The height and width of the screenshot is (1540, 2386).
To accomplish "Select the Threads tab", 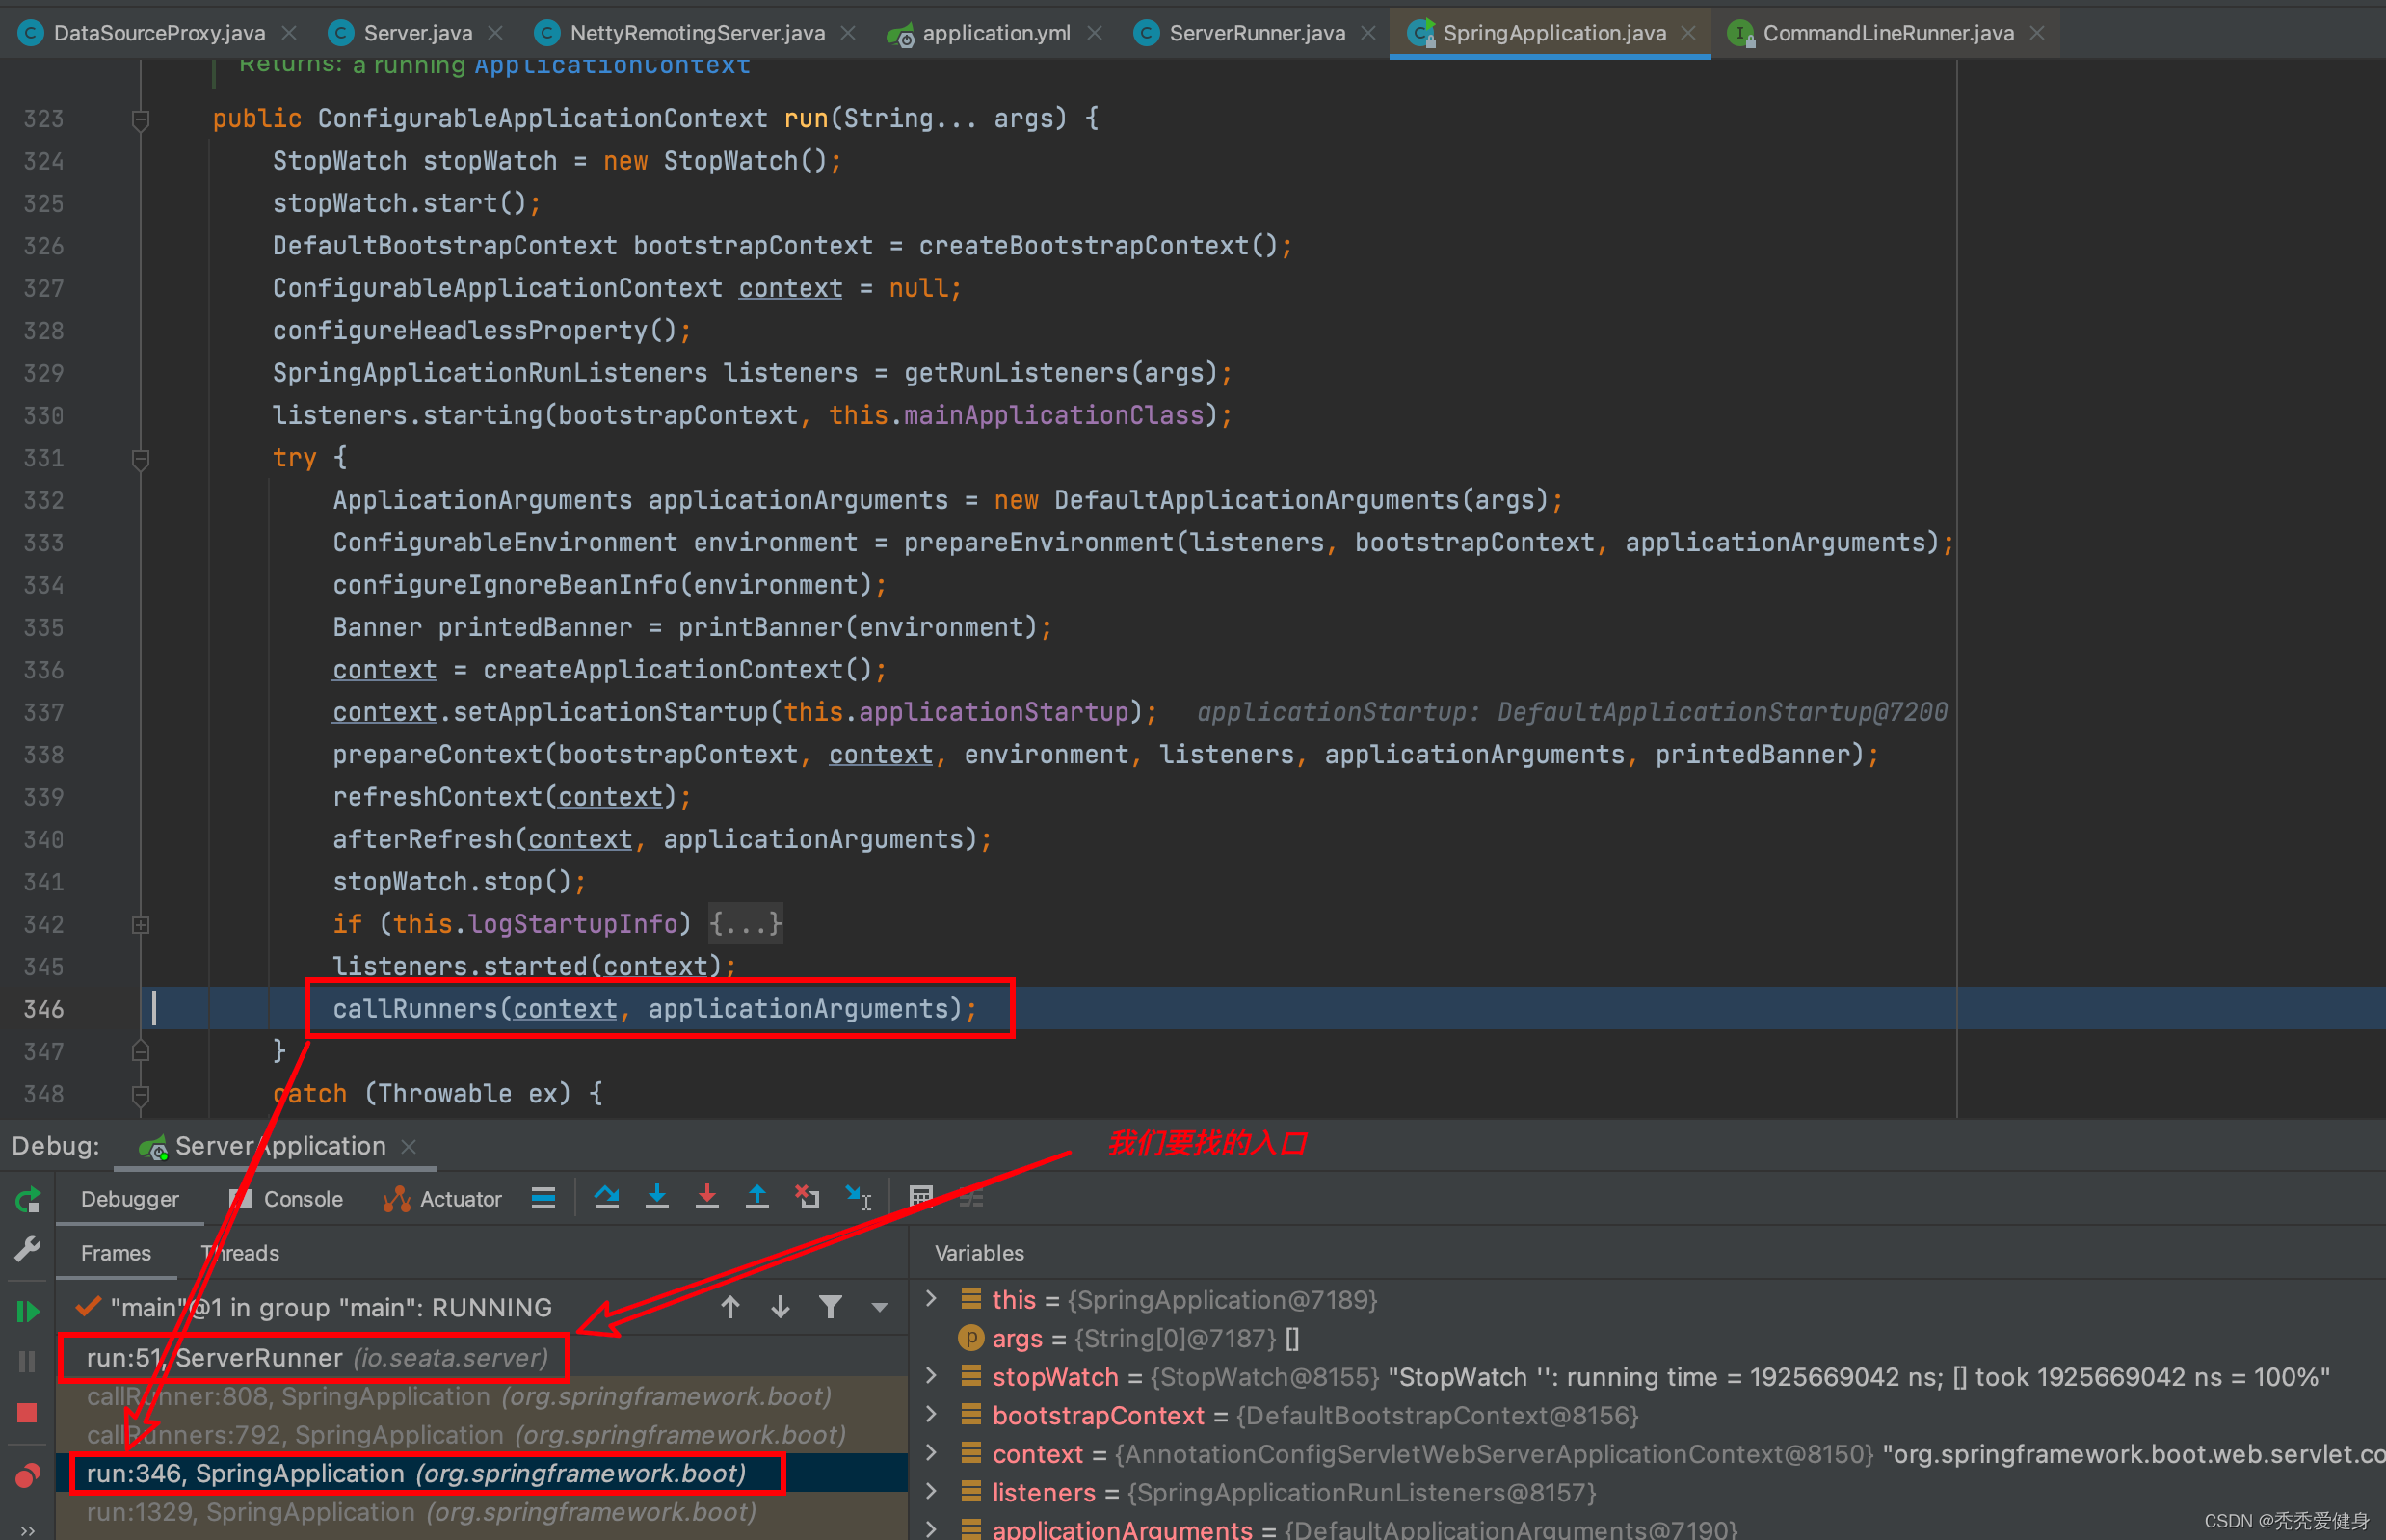I will [240, 1253].
